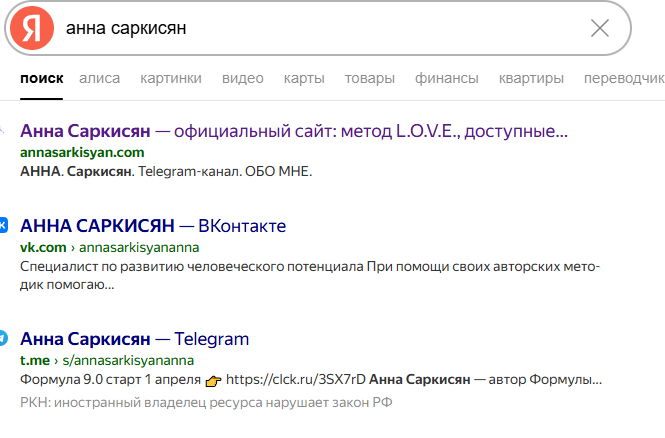Click the VK favicon beside ВКонтакте result

(3, 225)
